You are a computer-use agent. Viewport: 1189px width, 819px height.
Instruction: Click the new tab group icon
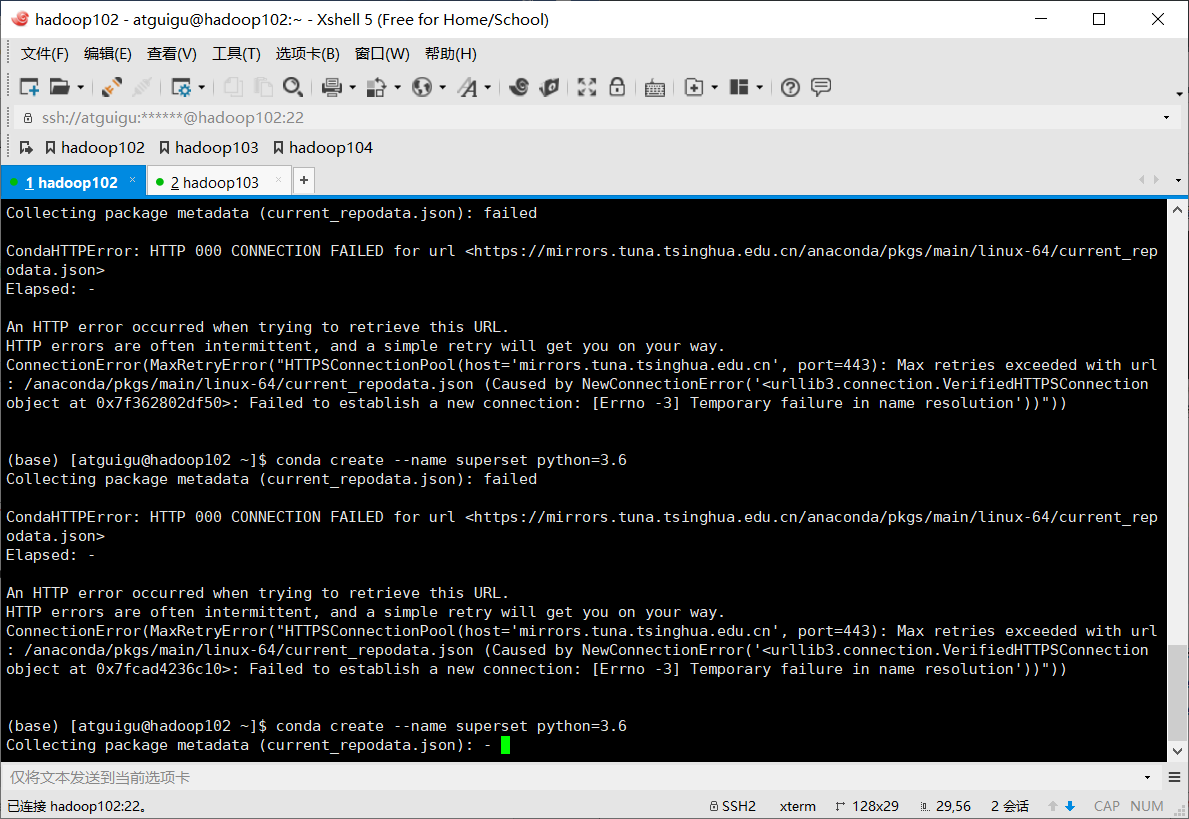(x=694, y=87)
